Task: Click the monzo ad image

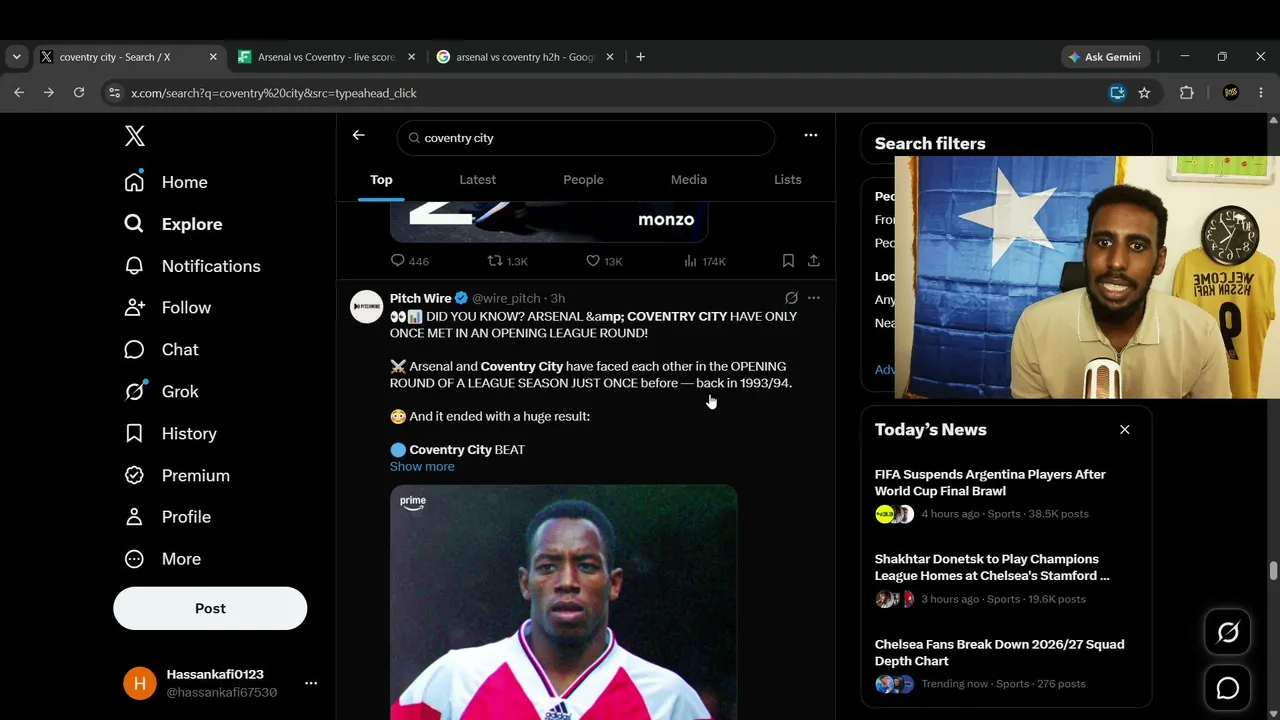Action: click(549, 221)
